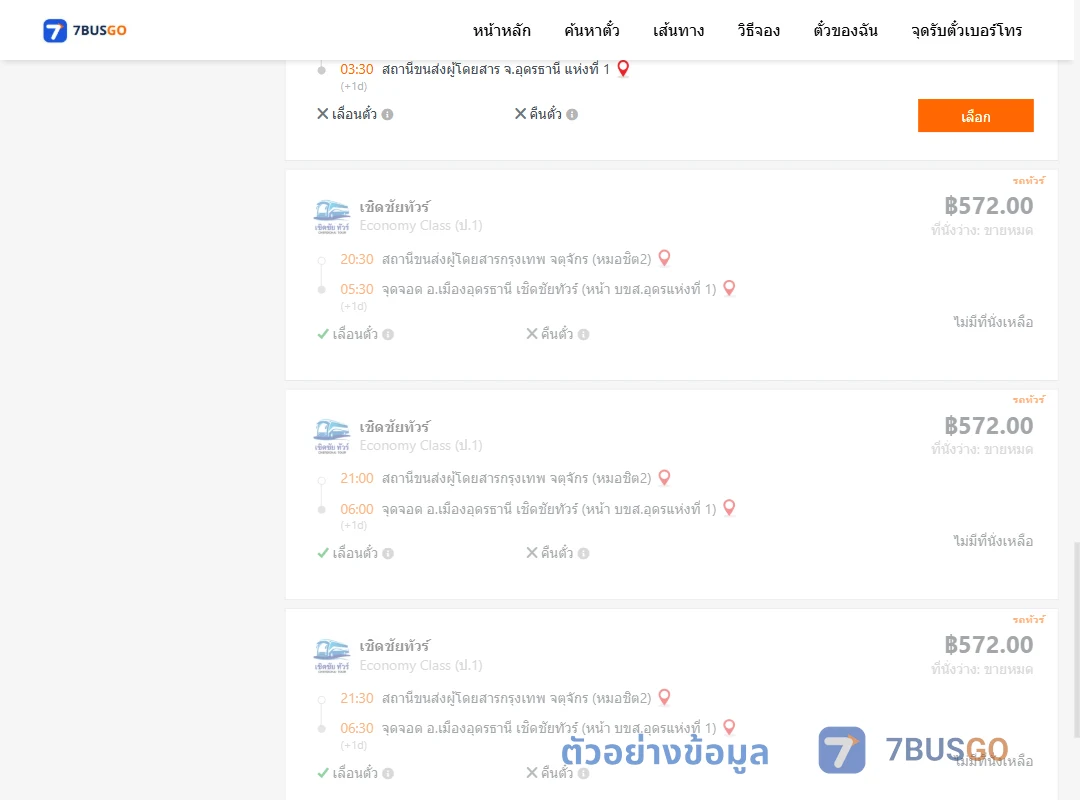1080x800 pixels.
Task: Click the X mark beside คืนตั๋ว, 21:00 trip
Action: 532,553
